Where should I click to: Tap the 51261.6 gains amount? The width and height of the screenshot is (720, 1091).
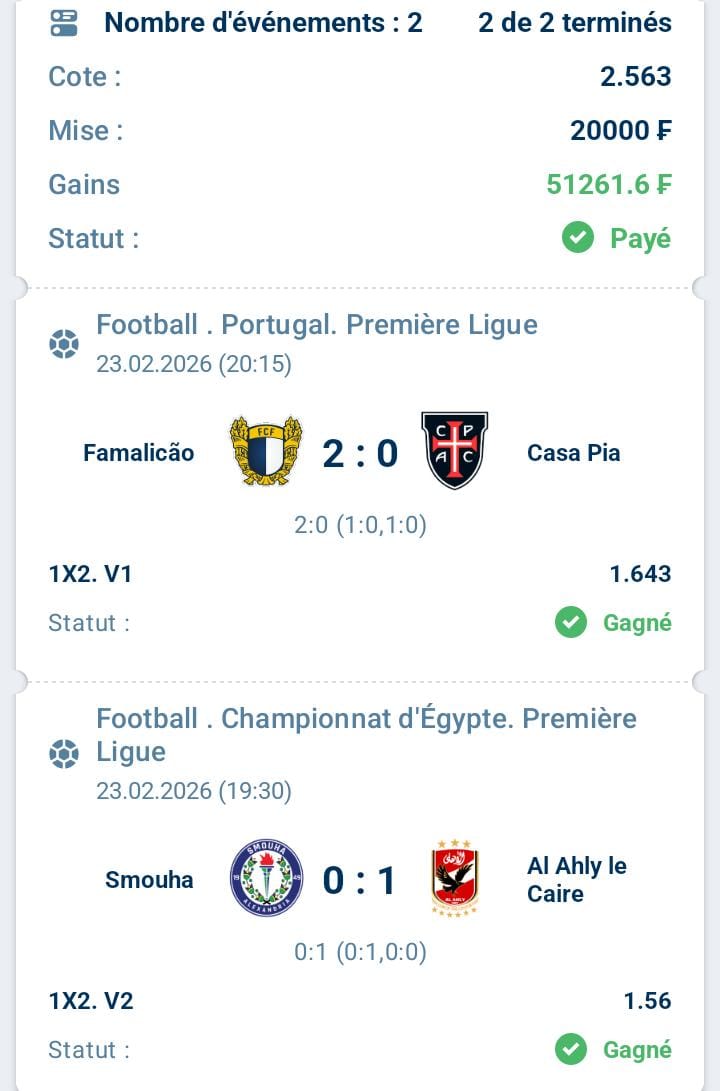(x=608, y=184)
